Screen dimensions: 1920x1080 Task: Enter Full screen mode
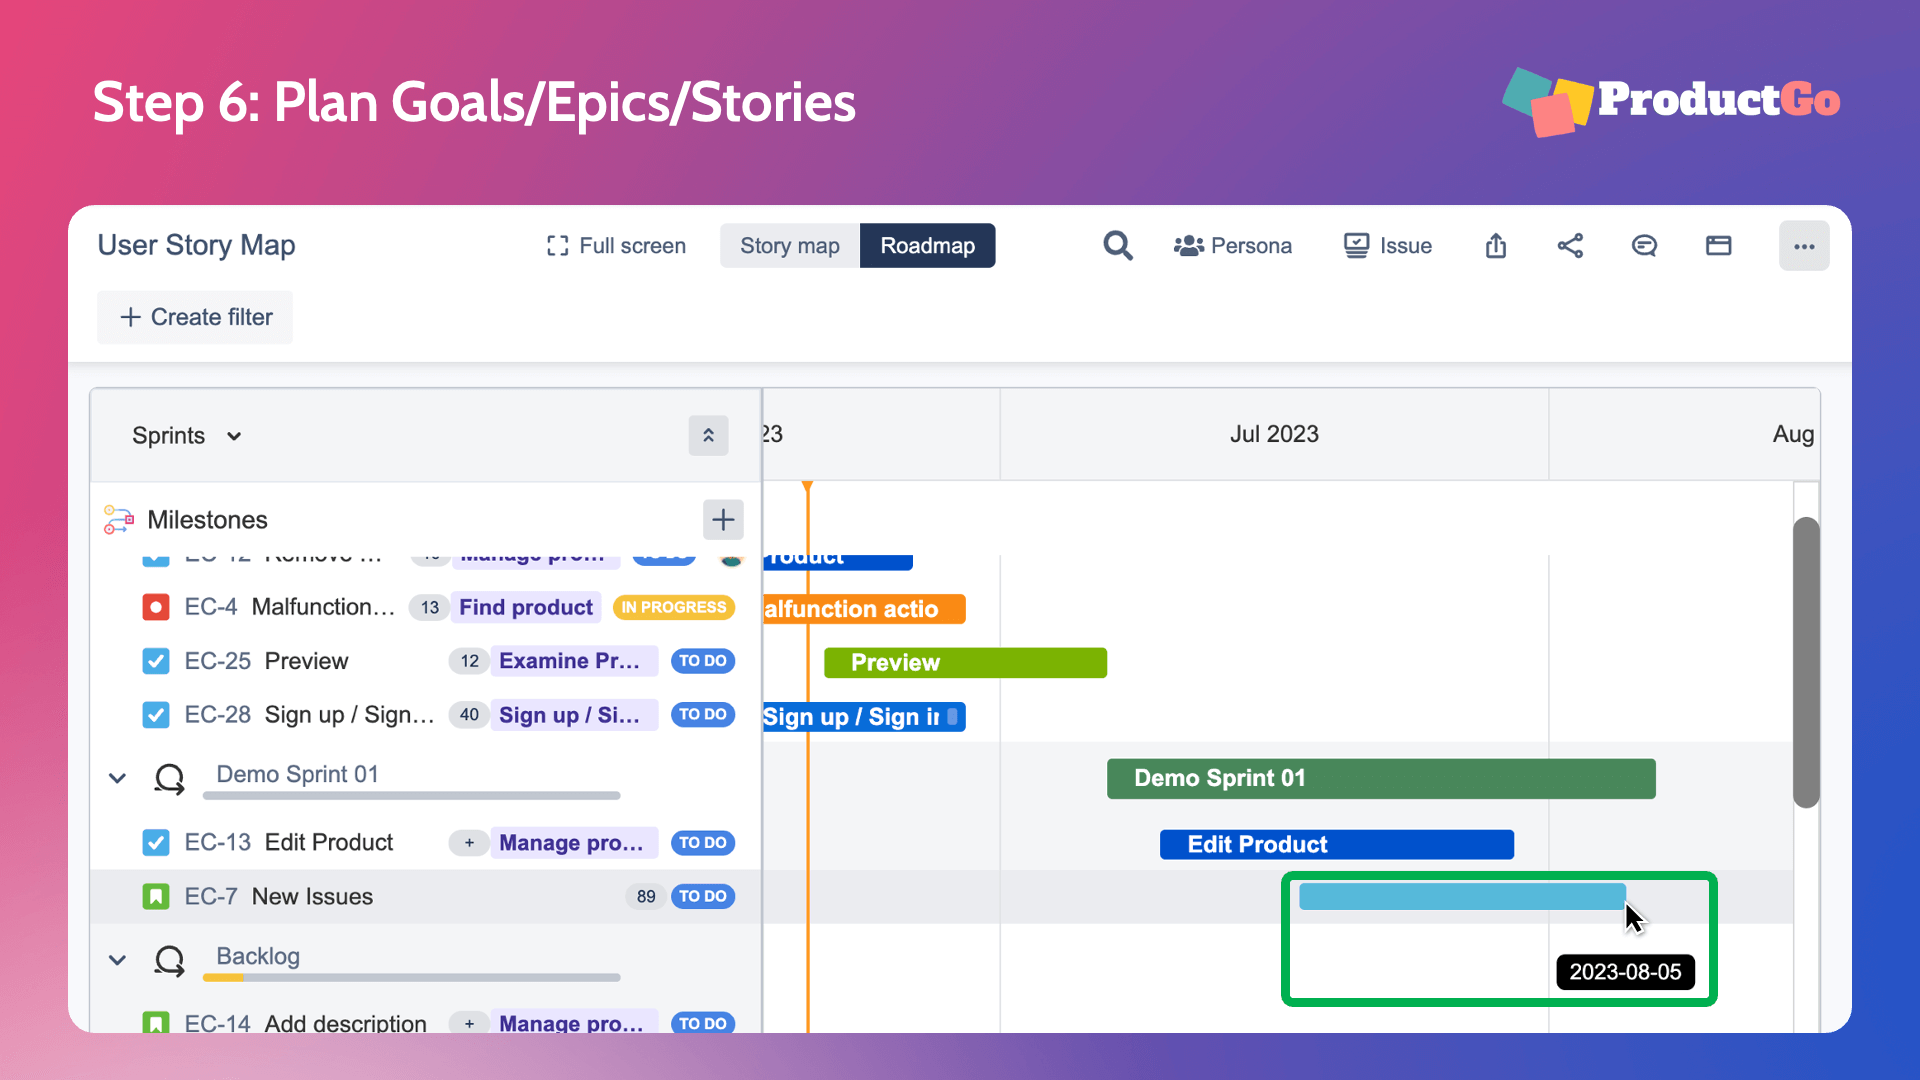[616, 246]
